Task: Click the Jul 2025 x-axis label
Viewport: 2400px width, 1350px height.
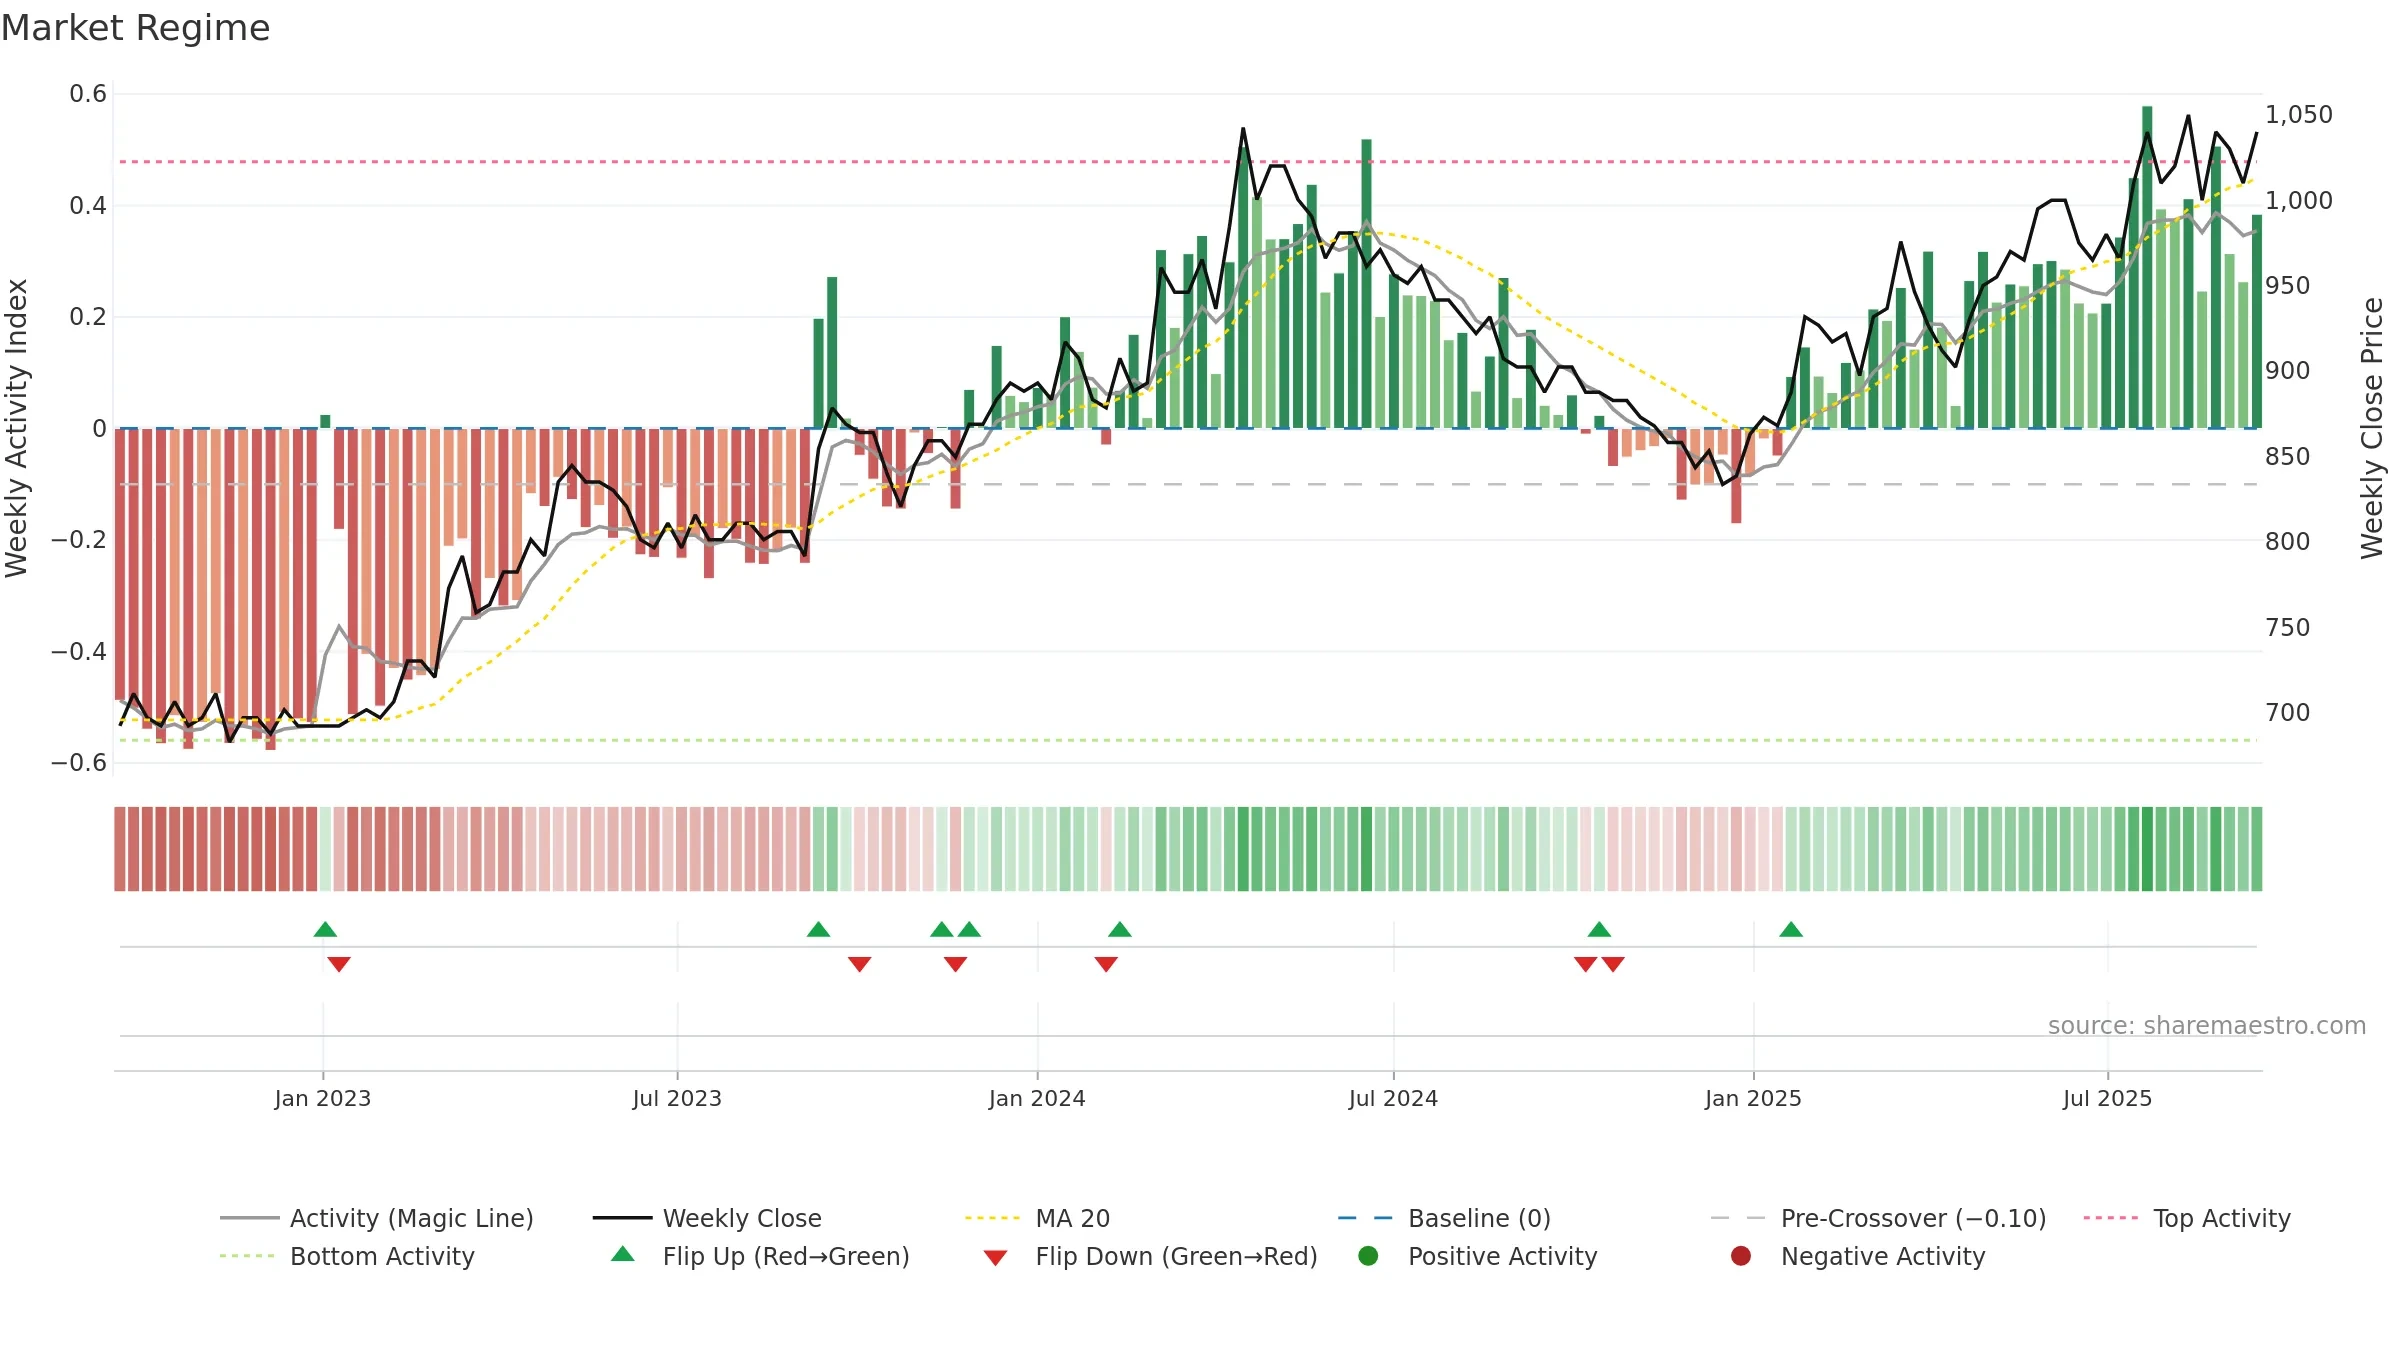Action: [2107, 1098]
